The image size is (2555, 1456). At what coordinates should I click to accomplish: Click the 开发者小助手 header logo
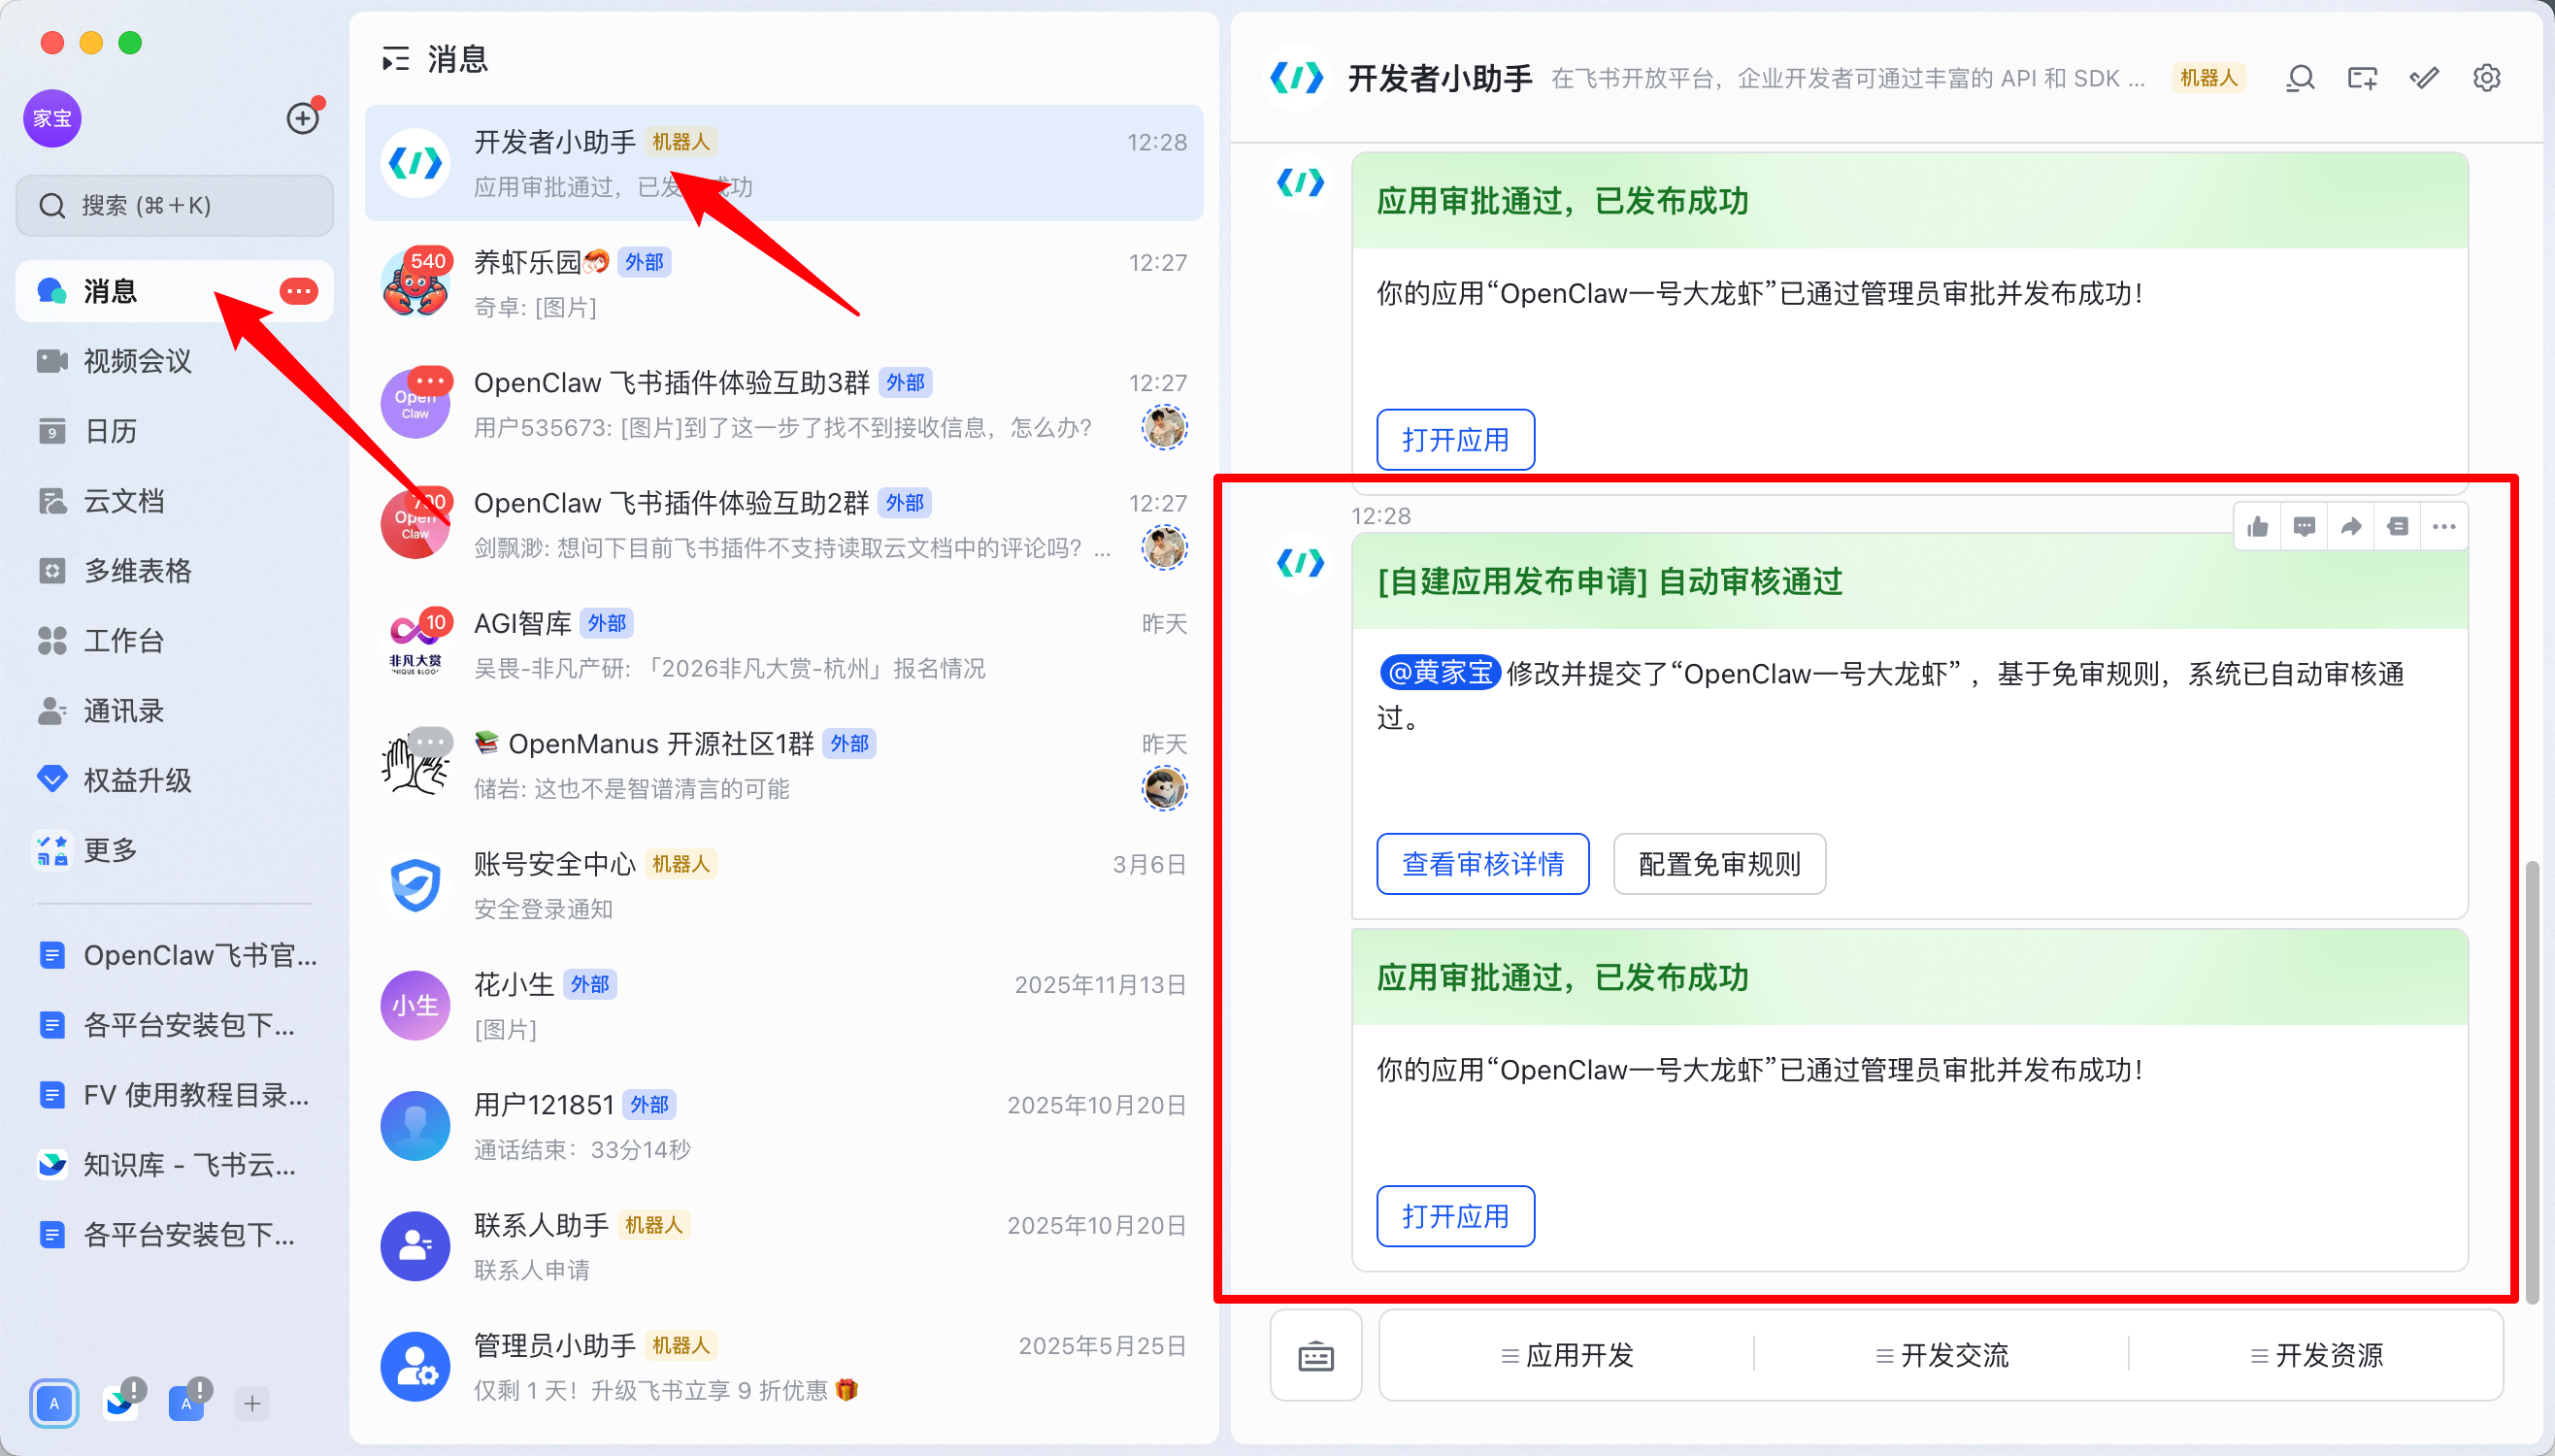pos(1296,78)
